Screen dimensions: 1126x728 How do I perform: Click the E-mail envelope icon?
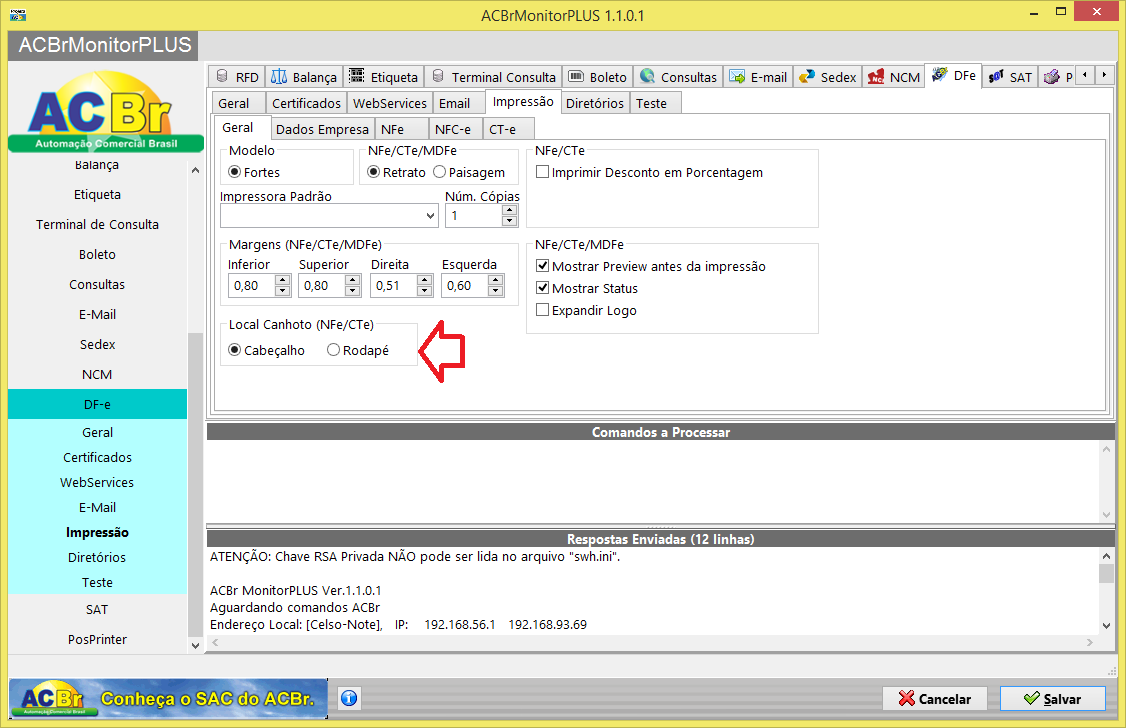[x=737, y=76]
